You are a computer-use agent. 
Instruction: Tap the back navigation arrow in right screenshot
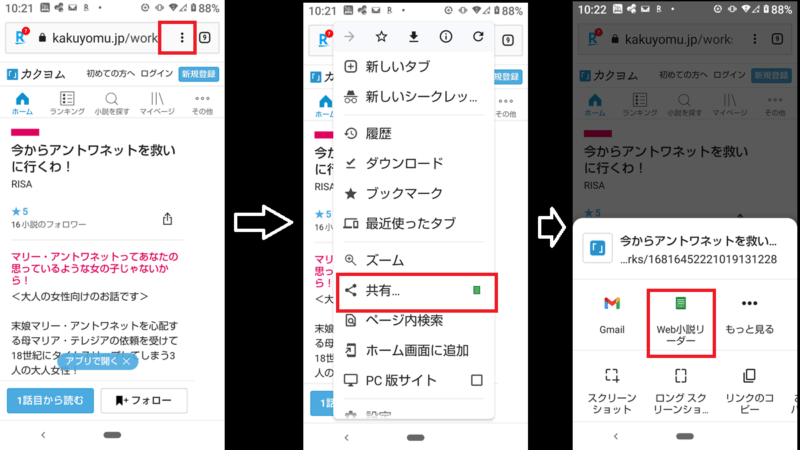point(616,436)
